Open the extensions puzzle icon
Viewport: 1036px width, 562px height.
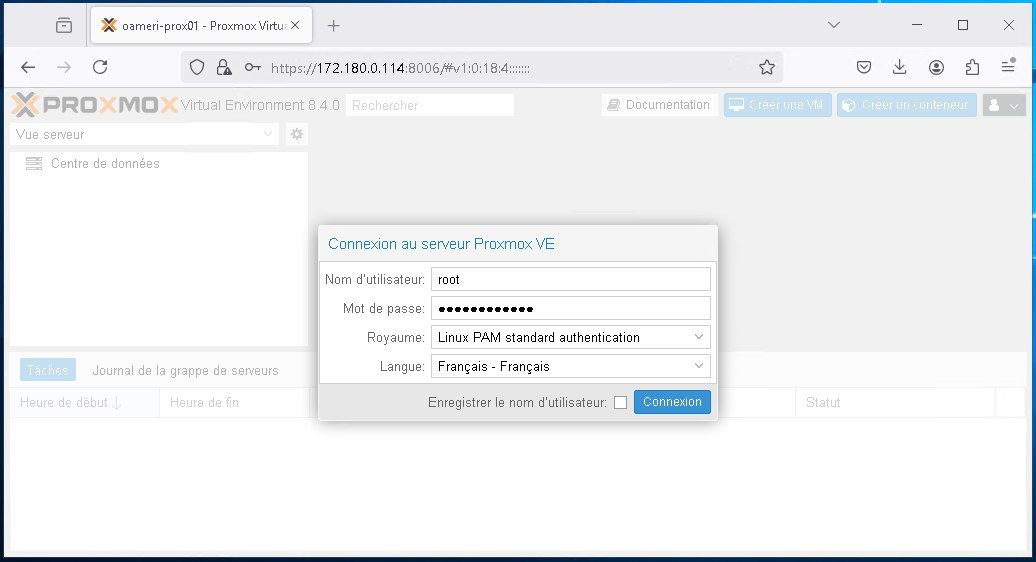[x=972, y=67]
